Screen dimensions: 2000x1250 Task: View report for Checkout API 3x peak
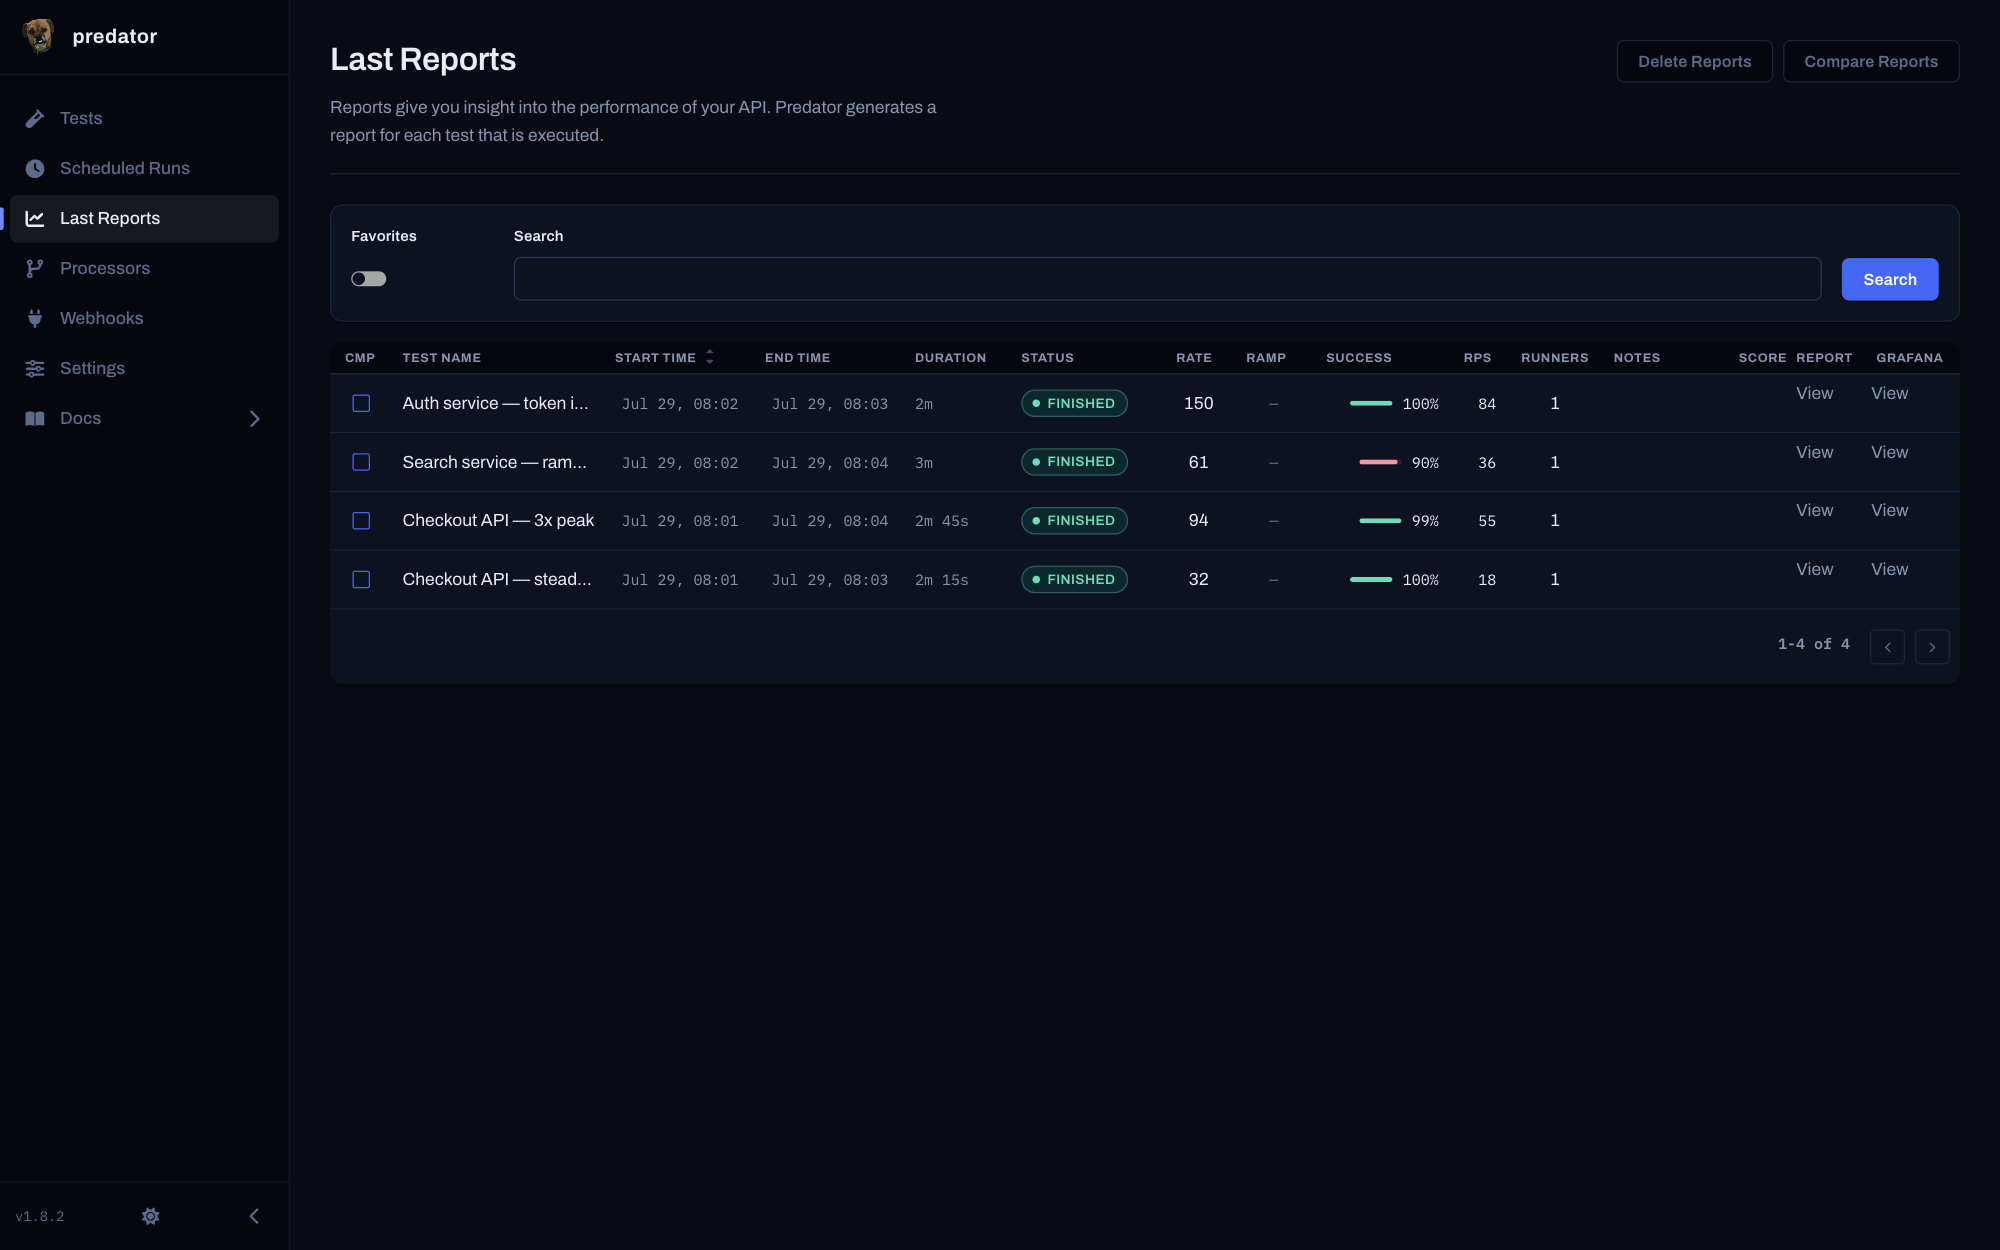pyautogui.click(x=1814, y=510)
